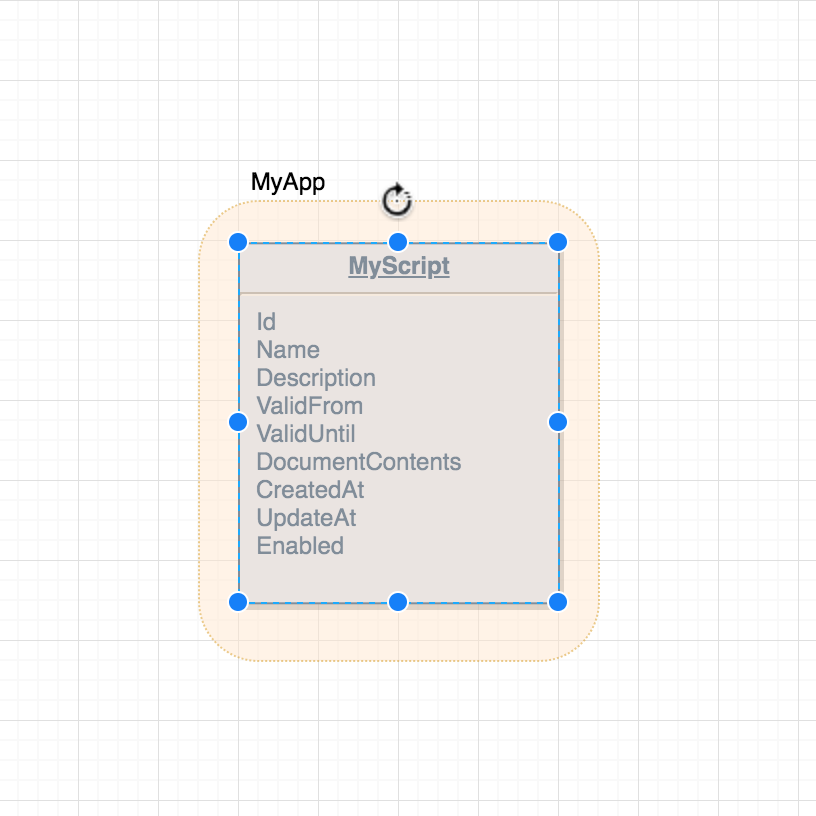
Task: Click the Enabled field line
Action: 300,546
